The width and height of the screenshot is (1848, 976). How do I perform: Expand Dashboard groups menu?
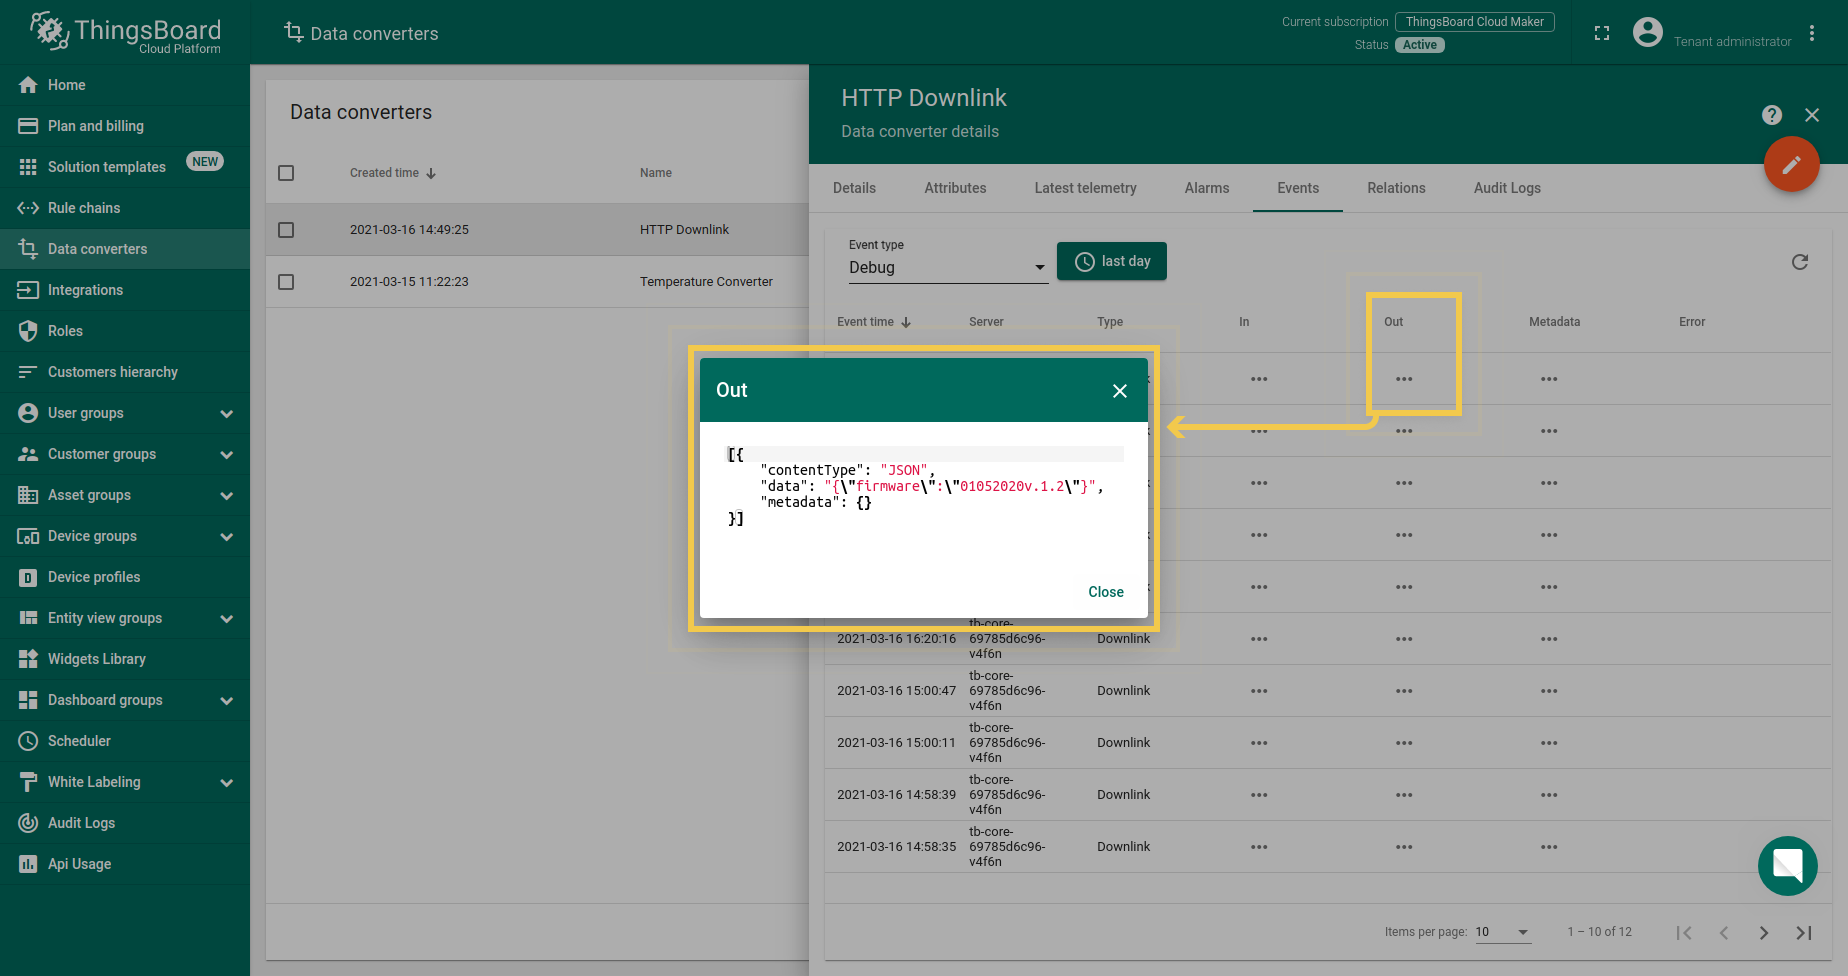pyautogui.click(x=124, y=700)
